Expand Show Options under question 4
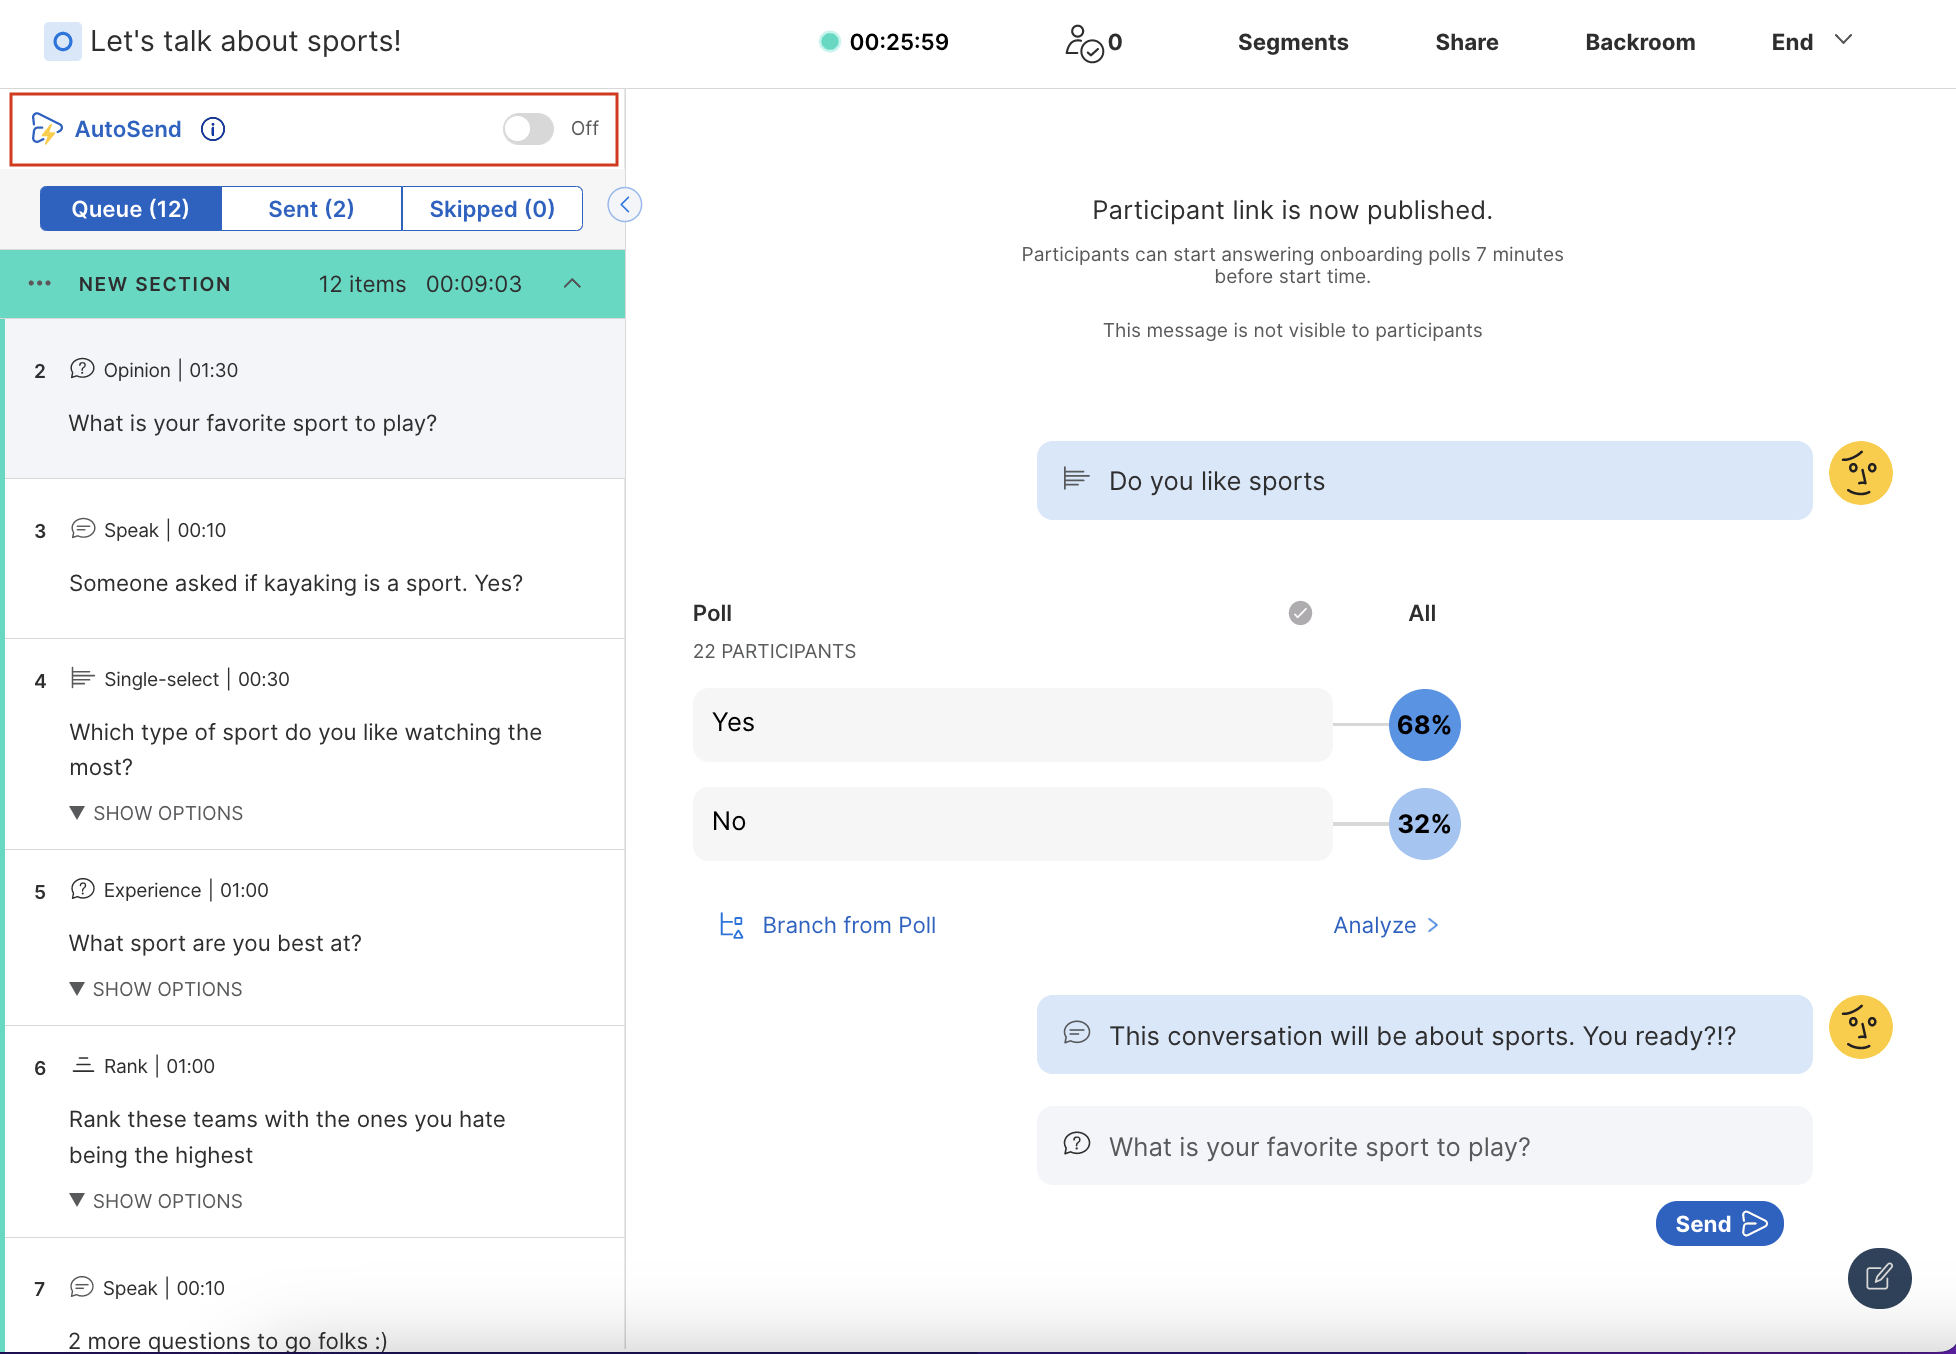1956x1354 pixels. coord(157,813)
